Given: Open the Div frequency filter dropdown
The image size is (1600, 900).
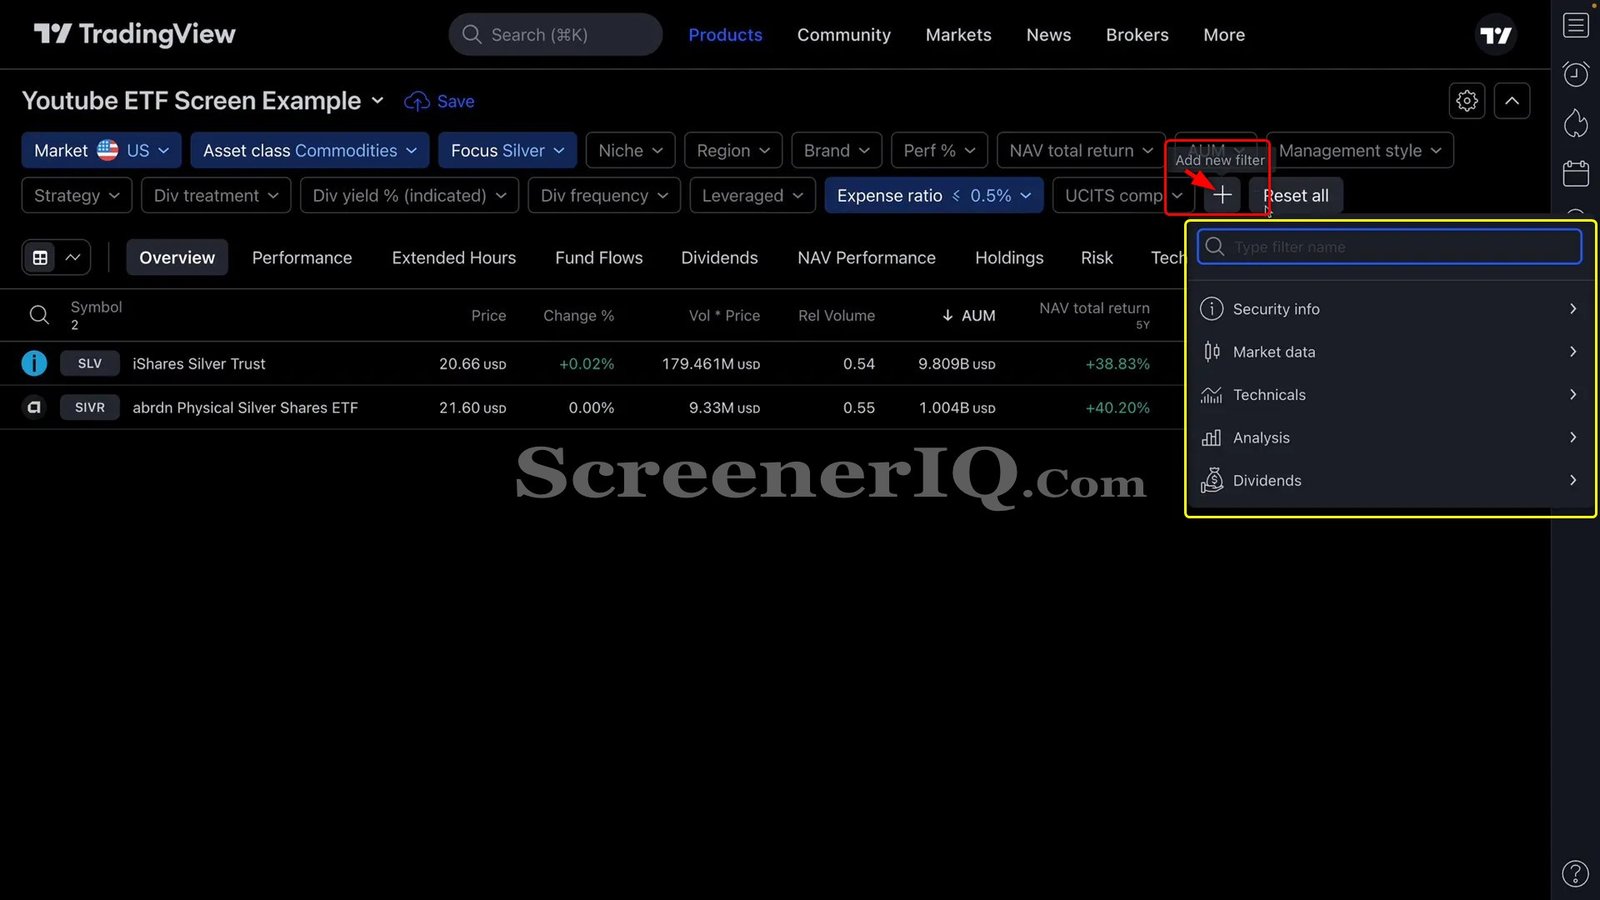Looking at the screenshot, I should click(x=604, y=195).
